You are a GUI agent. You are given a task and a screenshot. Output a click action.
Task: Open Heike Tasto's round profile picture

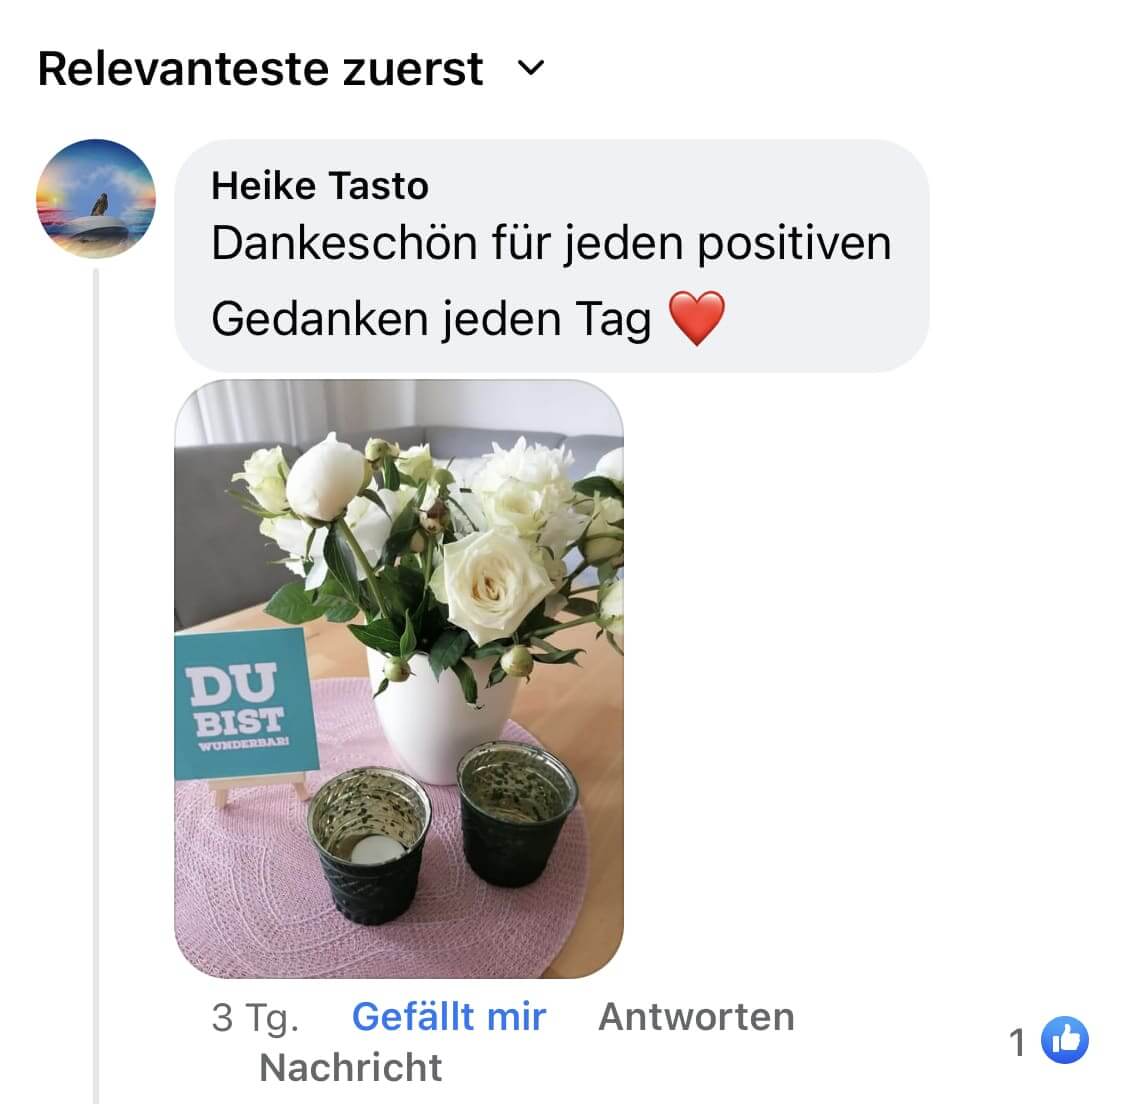click(96, 199)
